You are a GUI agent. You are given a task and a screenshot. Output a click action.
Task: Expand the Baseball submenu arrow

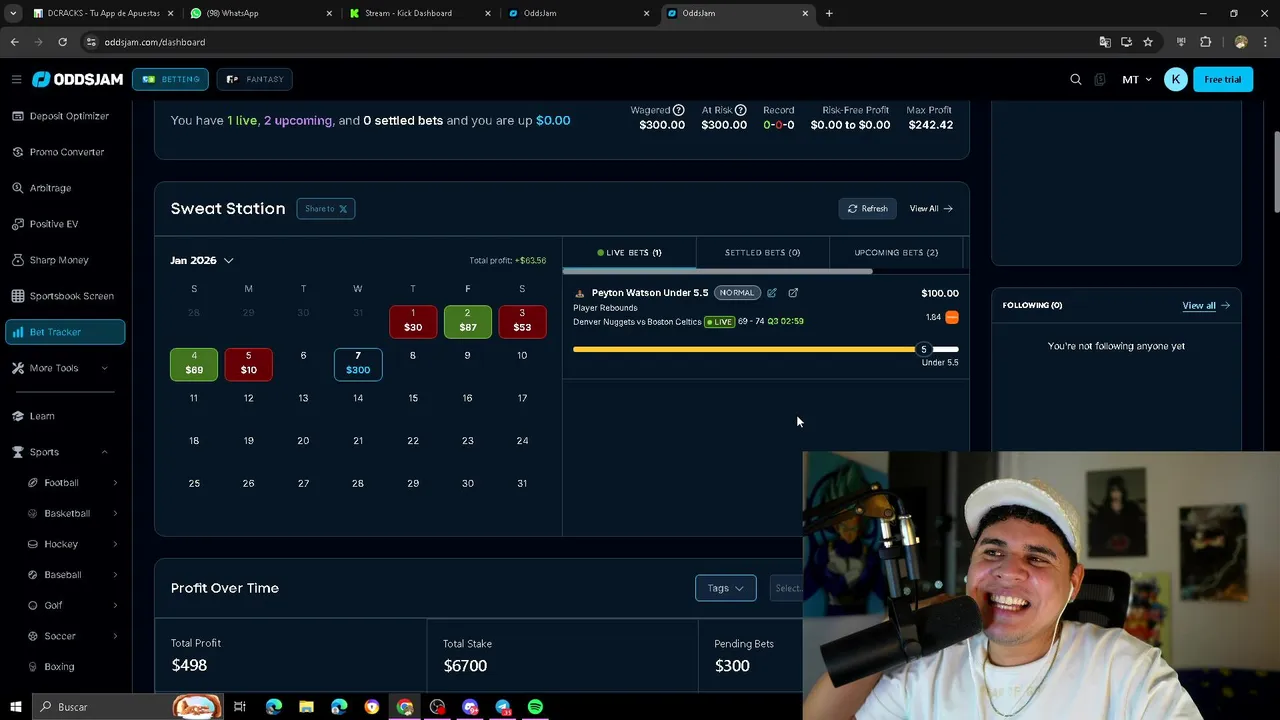click(115, 575)
